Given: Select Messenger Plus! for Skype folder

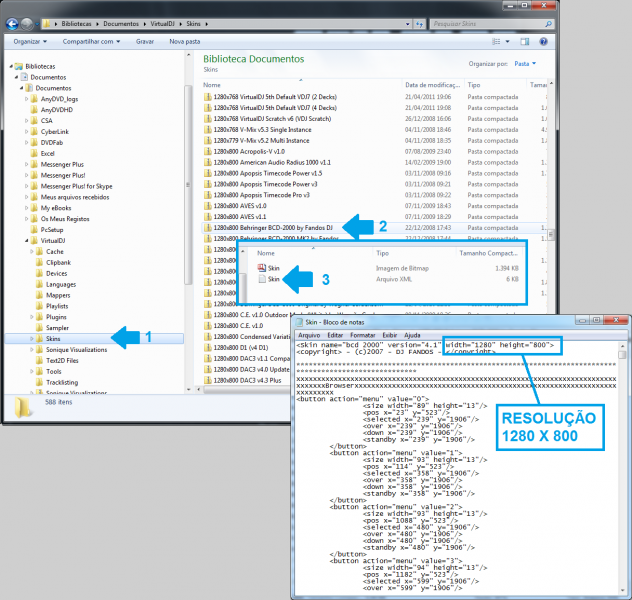Looking at the screenshot, I should point(76,186).
